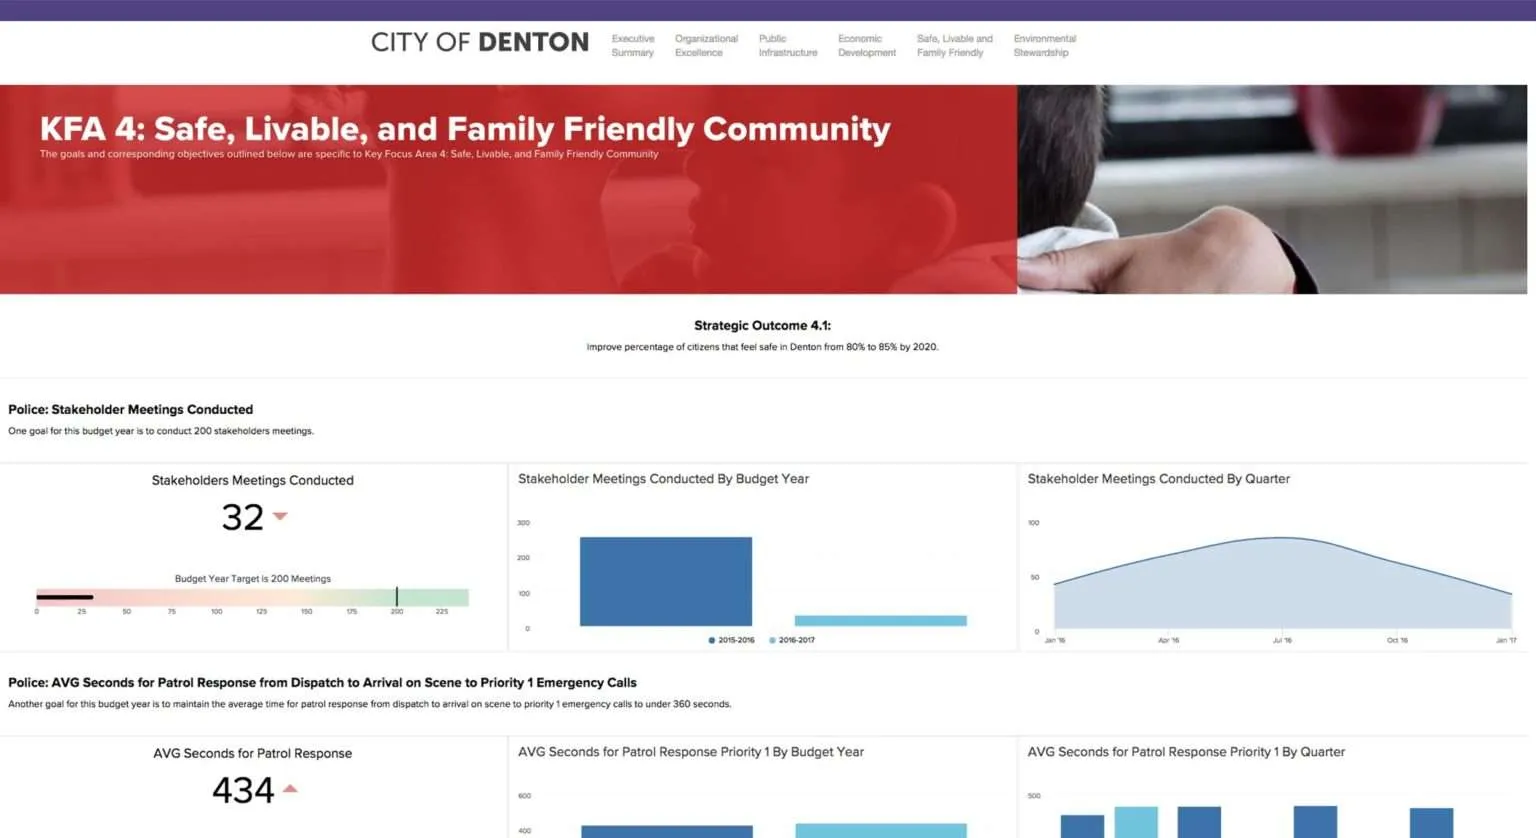Click the 'Strategic Outcome 4.1:' heading

click(762, 325)
